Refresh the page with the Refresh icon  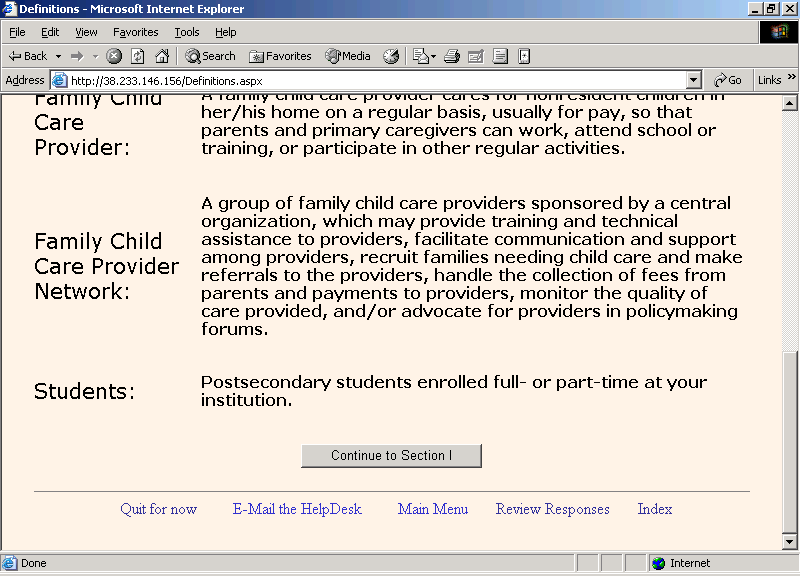coord(138,56)
